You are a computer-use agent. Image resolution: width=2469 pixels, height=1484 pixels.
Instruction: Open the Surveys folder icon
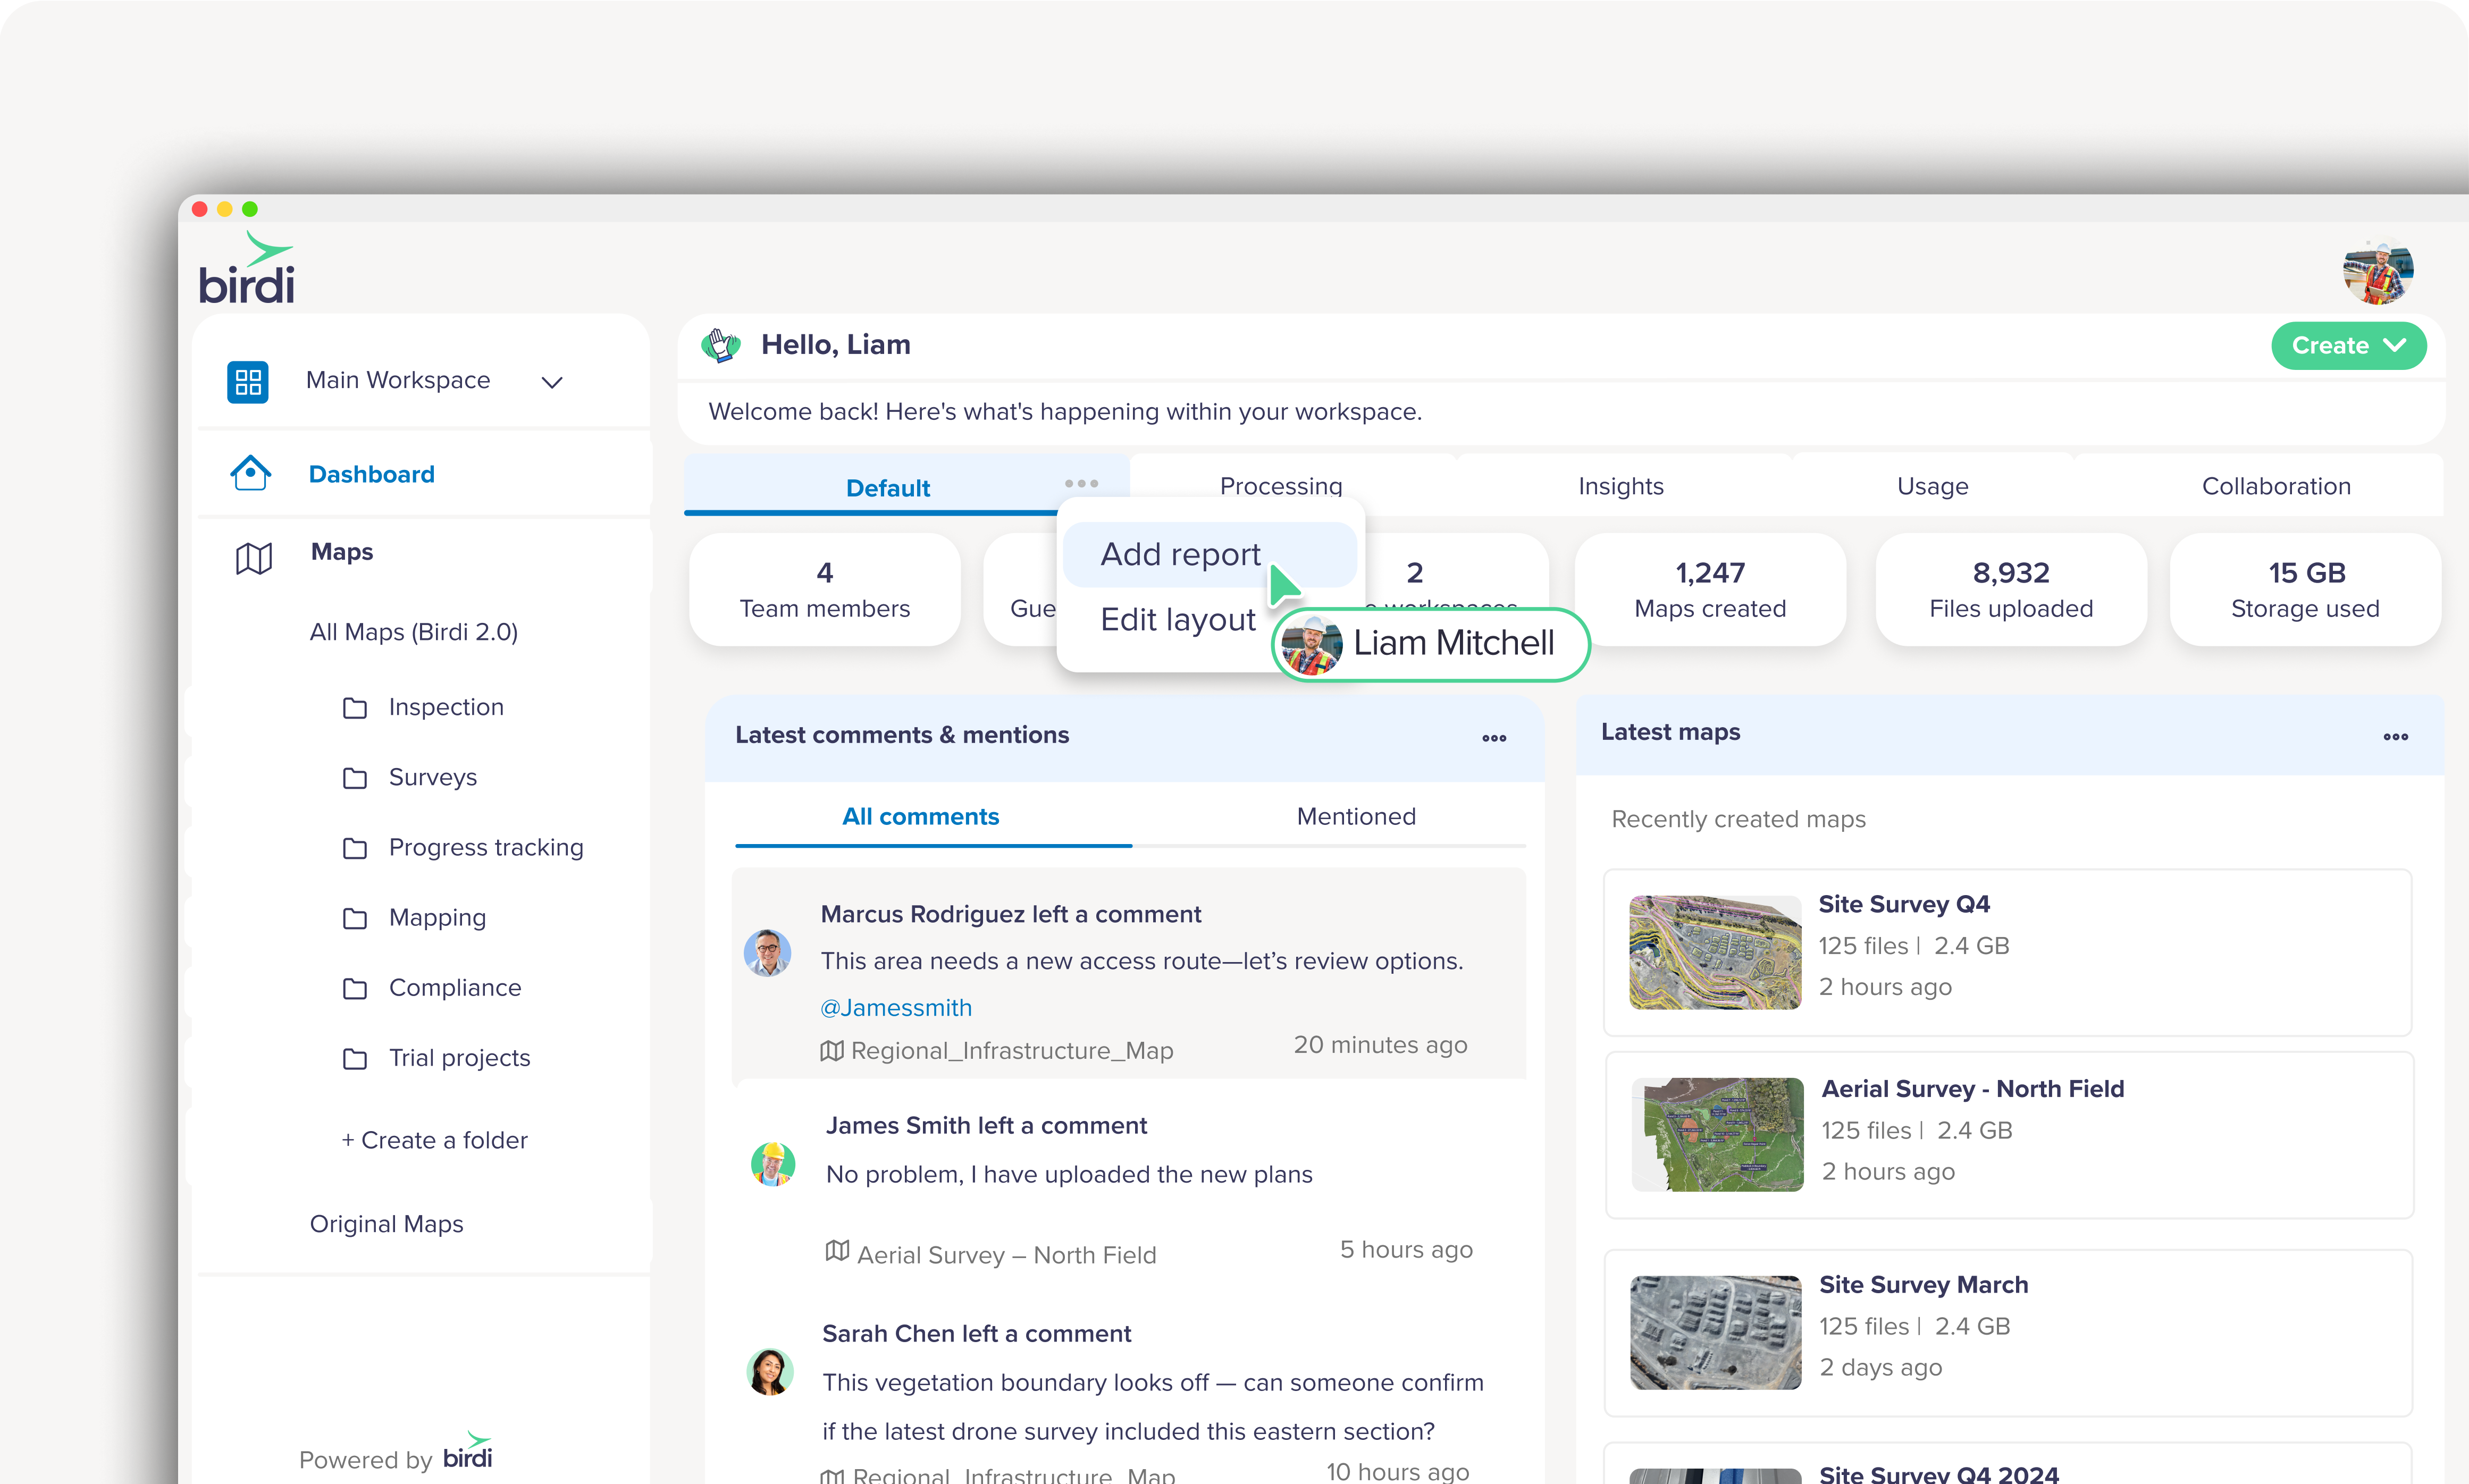pyautogui.click(x=356, y=777)
